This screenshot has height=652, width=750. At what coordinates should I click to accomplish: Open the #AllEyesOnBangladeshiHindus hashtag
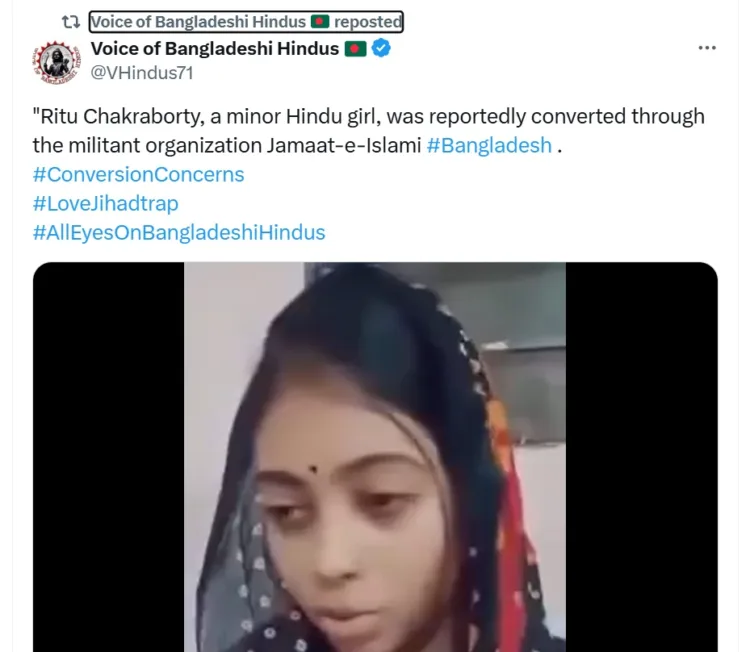click(179, 233)
